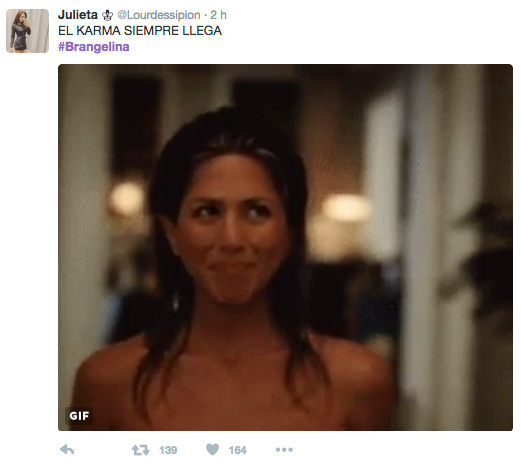This screenshot has height=464, width=521.
Task: Click the display name Julieta
Action: click(x=78, y=15)
